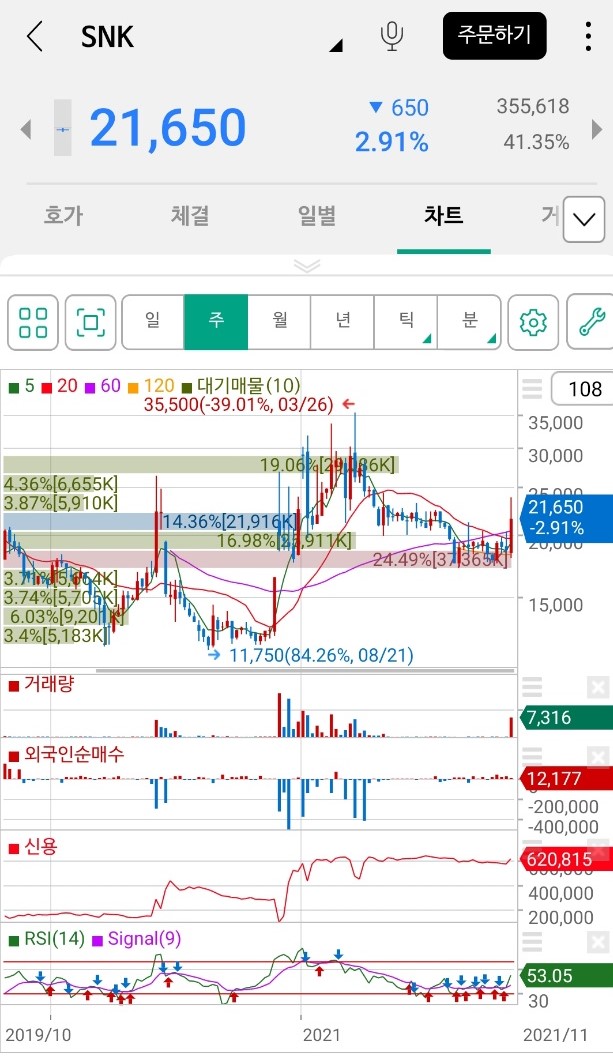Select the 차트 tab
The height and width of the screenshot is (1057, 613).
pyautogui.click(x=444, y=216)
